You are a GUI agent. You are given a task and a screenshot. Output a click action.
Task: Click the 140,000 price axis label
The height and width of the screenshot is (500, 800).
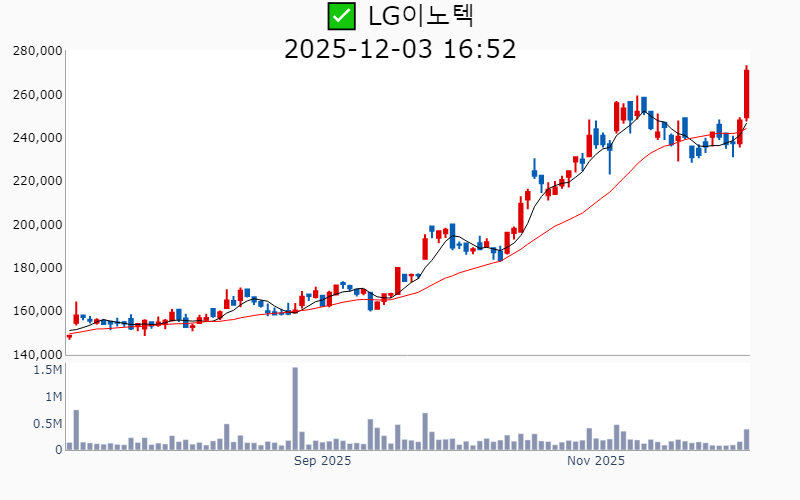[x=37, y=355]
